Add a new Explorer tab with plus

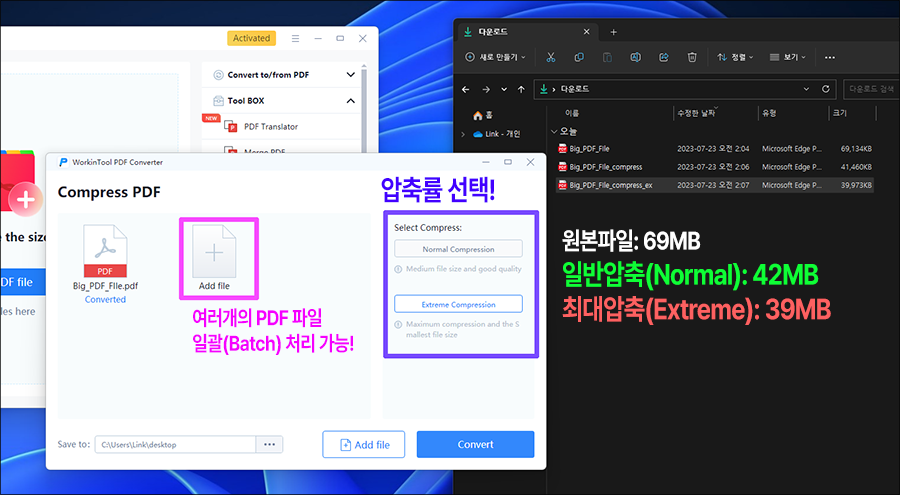tap(613, 32)
